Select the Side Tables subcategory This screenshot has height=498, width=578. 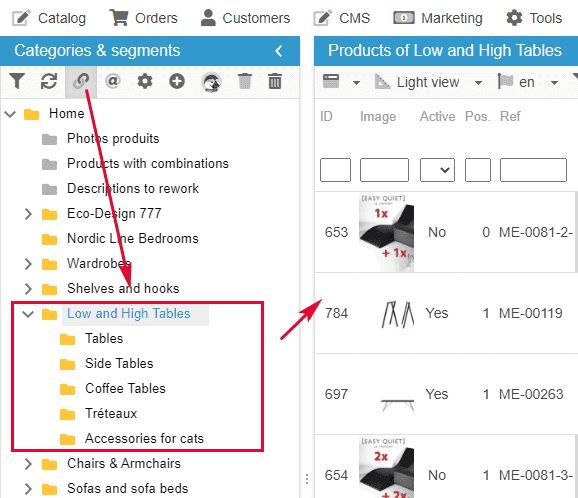(x=119, y=363)
